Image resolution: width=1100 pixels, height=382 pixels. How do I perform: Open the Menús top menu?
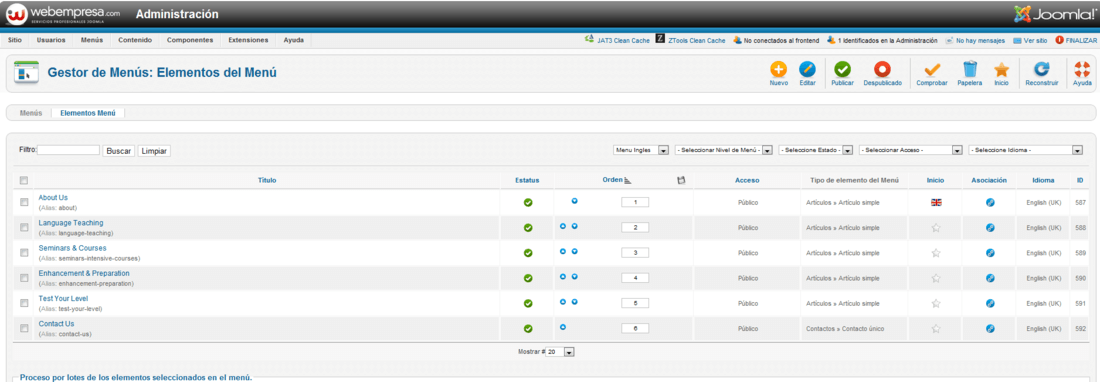[x=92, y=40]
